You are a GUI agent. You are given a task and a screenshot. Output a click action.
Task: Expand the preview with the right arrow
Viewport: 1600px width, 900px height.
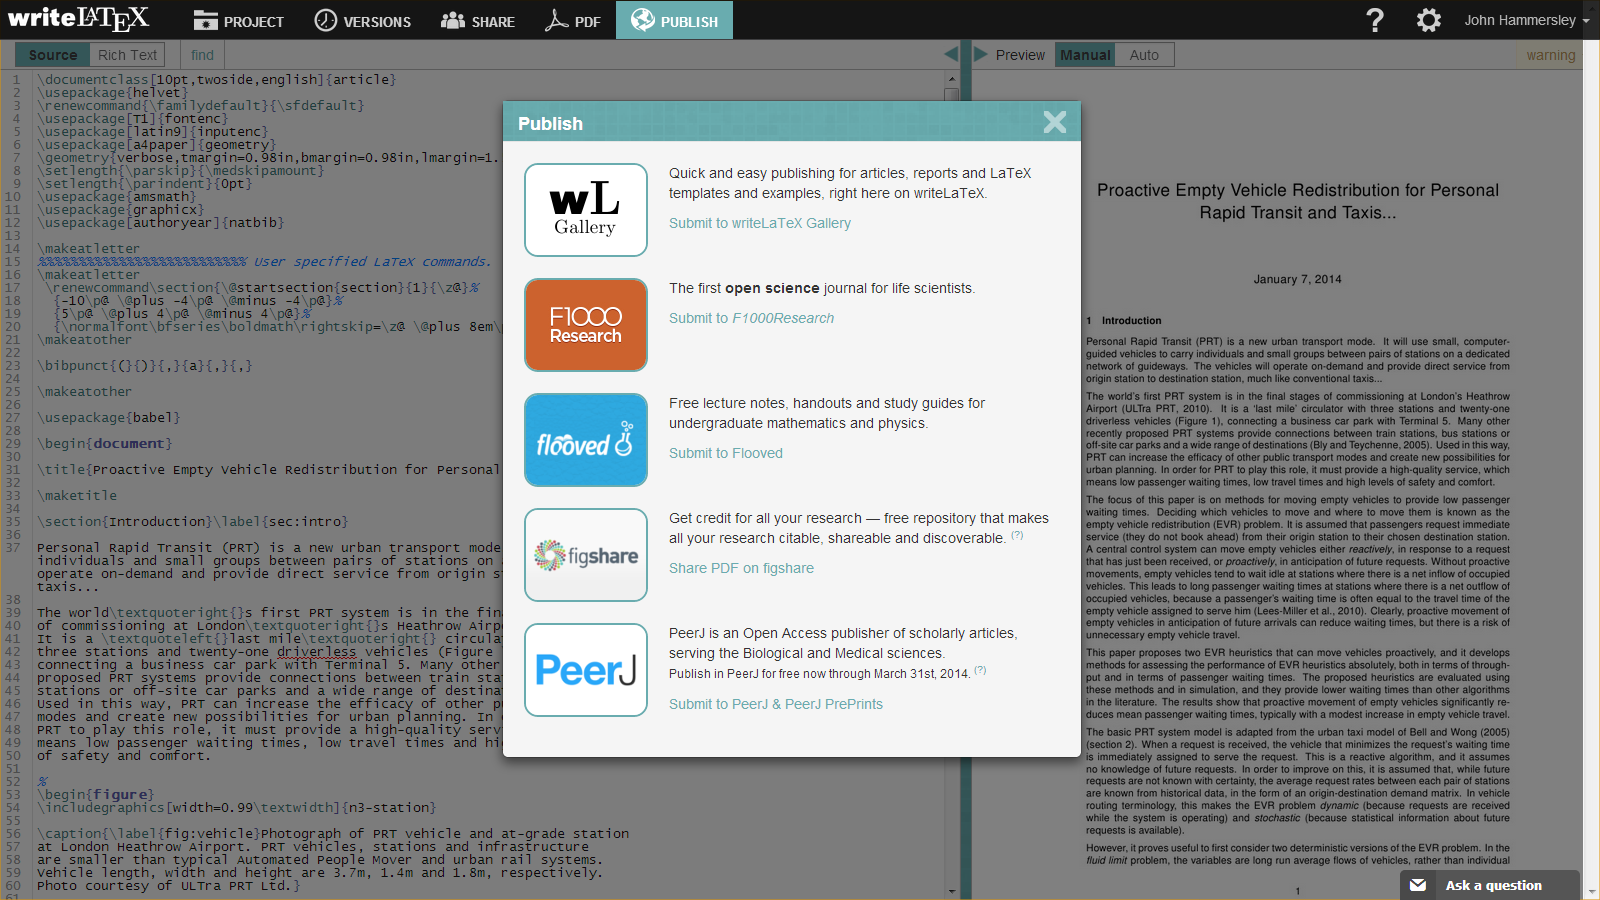tap(981, 54)
